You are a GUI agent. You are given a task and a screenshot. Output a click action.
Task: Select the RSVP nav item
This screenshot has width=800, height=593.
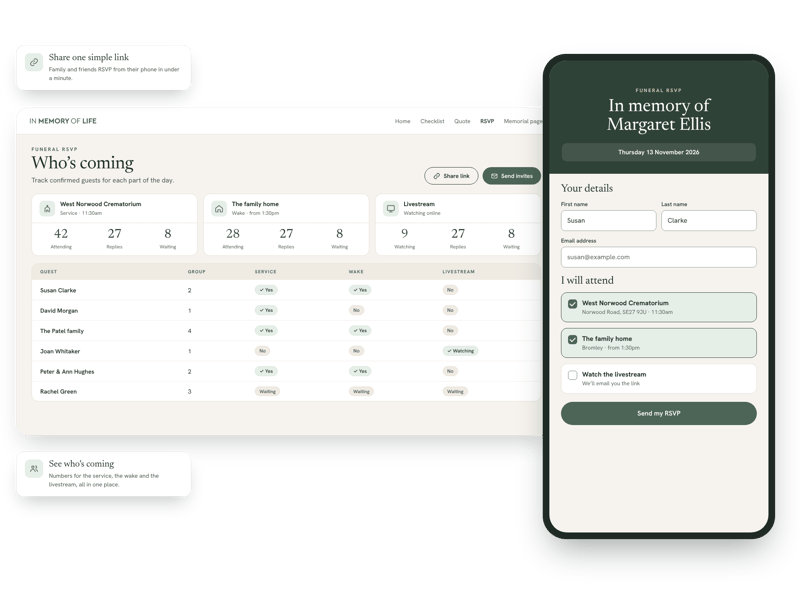[x=487, y=121]
